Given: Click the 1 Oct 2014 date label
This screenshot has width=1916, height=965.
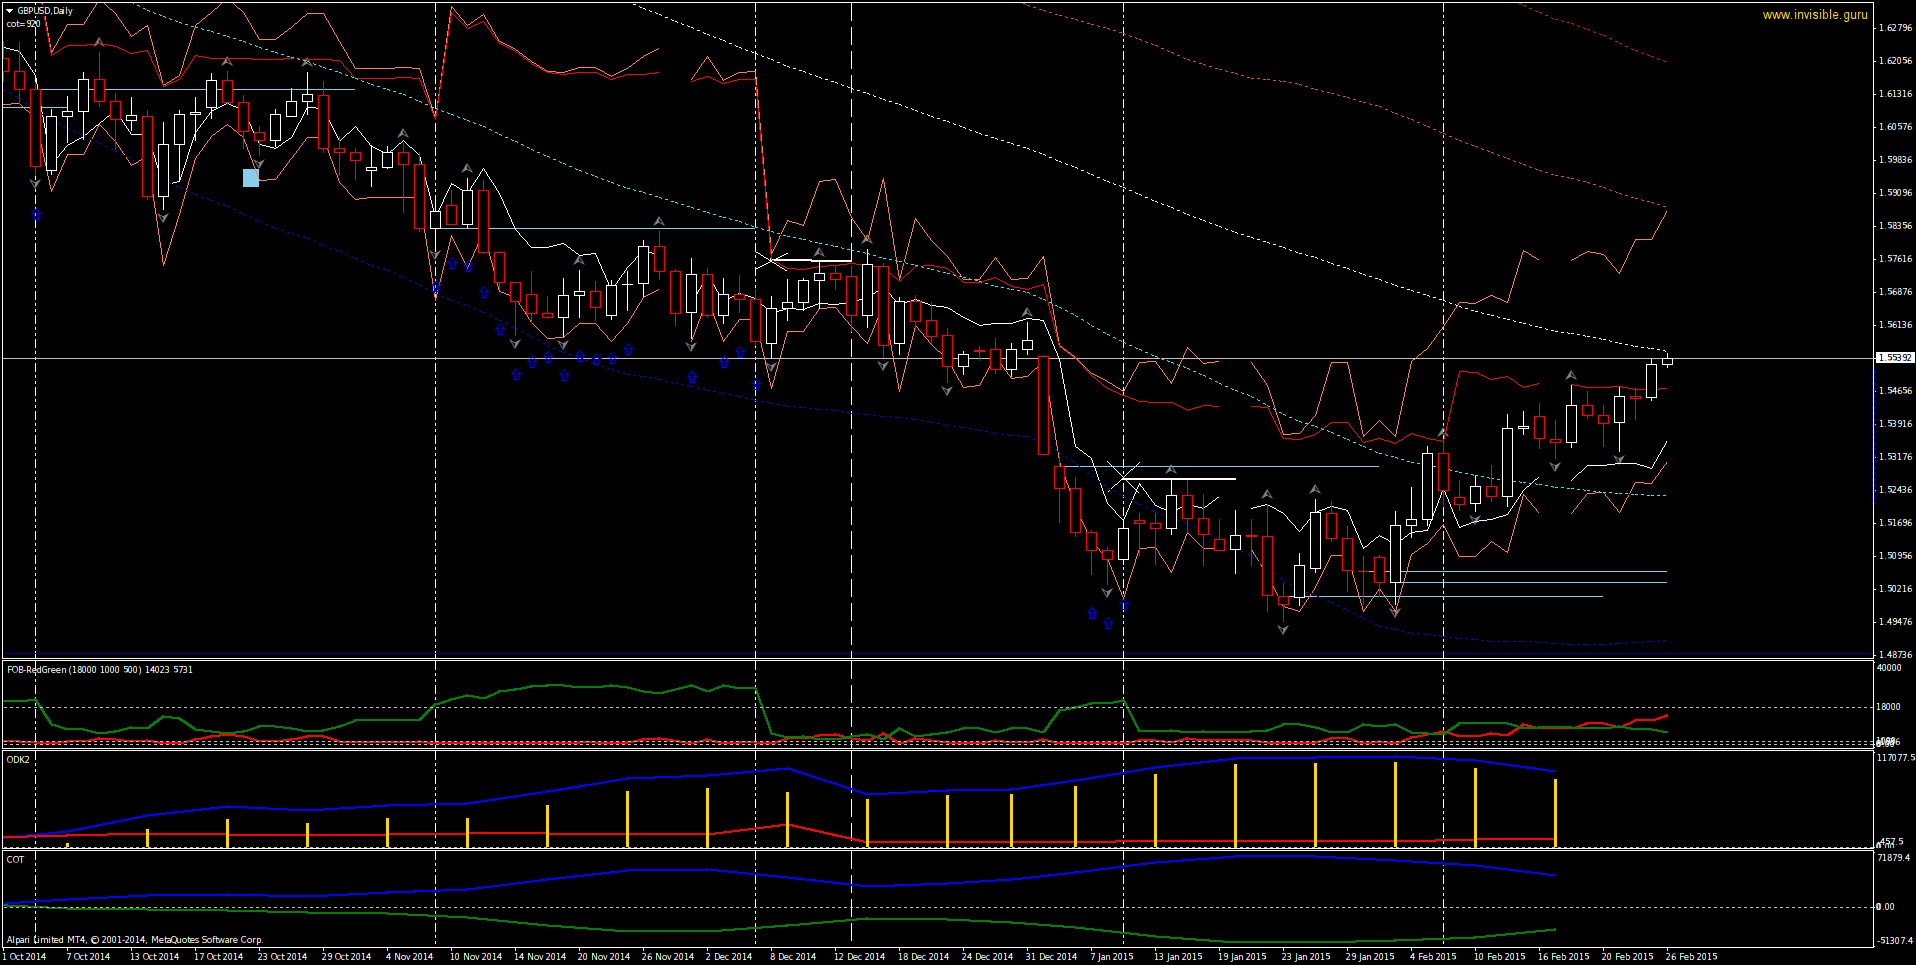Looking at the screenshot, I should [26, 957].
